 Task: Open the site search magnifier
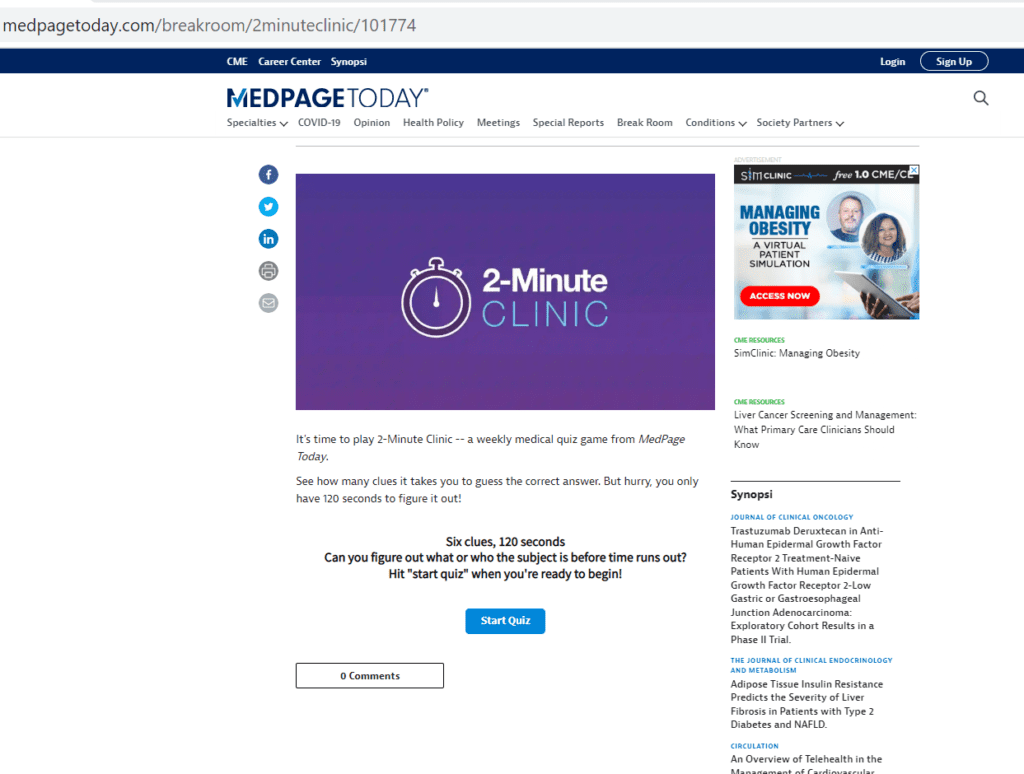tap(980, 98)
